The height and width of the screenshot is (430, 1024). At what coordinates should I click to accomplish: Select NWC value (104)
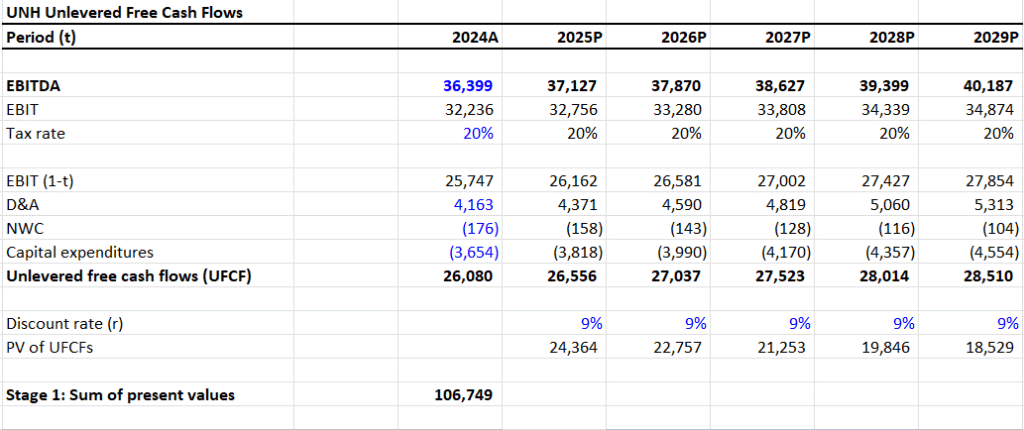point(1000,229)
